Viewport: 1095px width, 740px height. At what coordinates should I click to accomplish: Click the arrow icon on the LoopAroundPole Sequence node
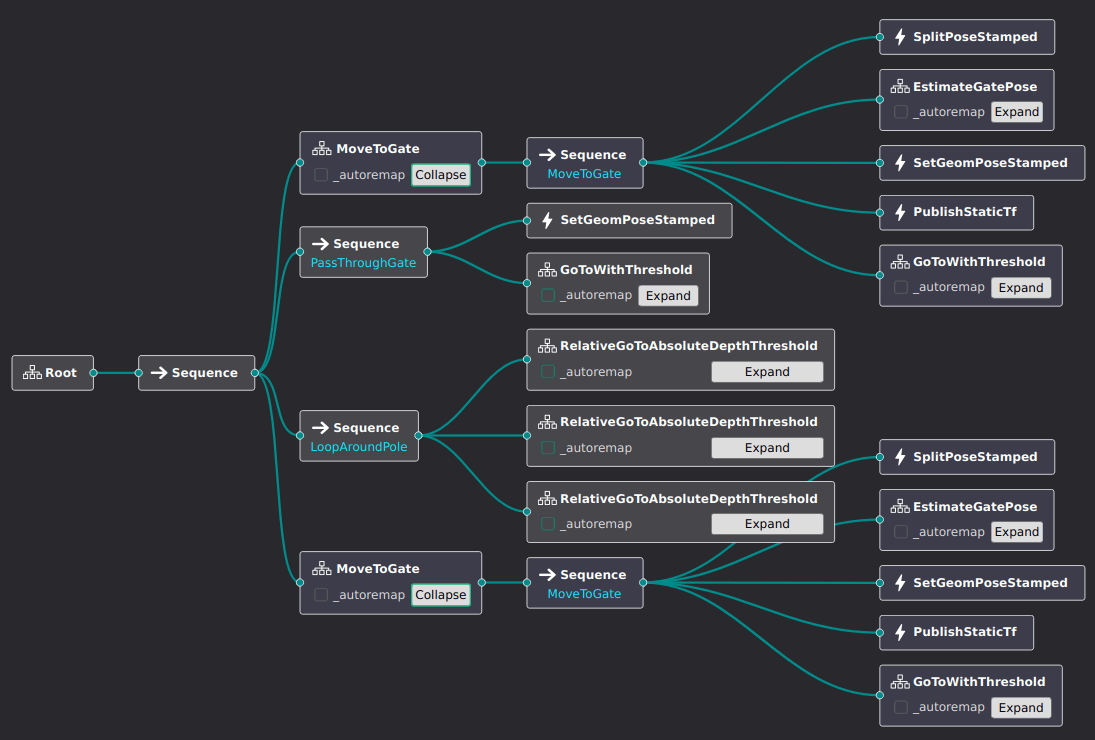pos(321,427)
